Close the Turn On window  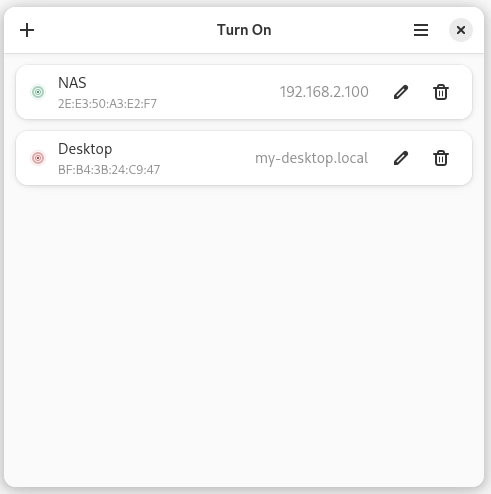[x=461, y=30]
